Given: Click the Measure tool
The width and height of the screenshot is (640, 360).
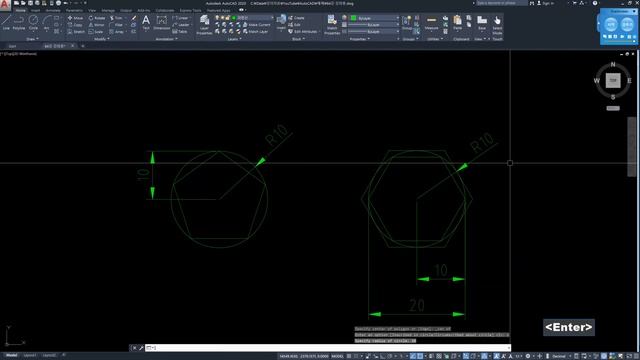Looking at the screenshot, I should click(431, 23).
